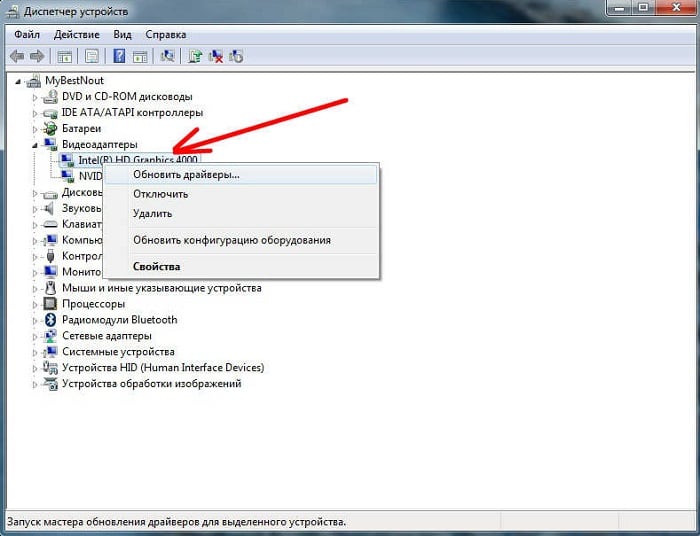The image size is (700, 536).
Task: Click the Batteries (Батареи) category icon
Action: 51,129
